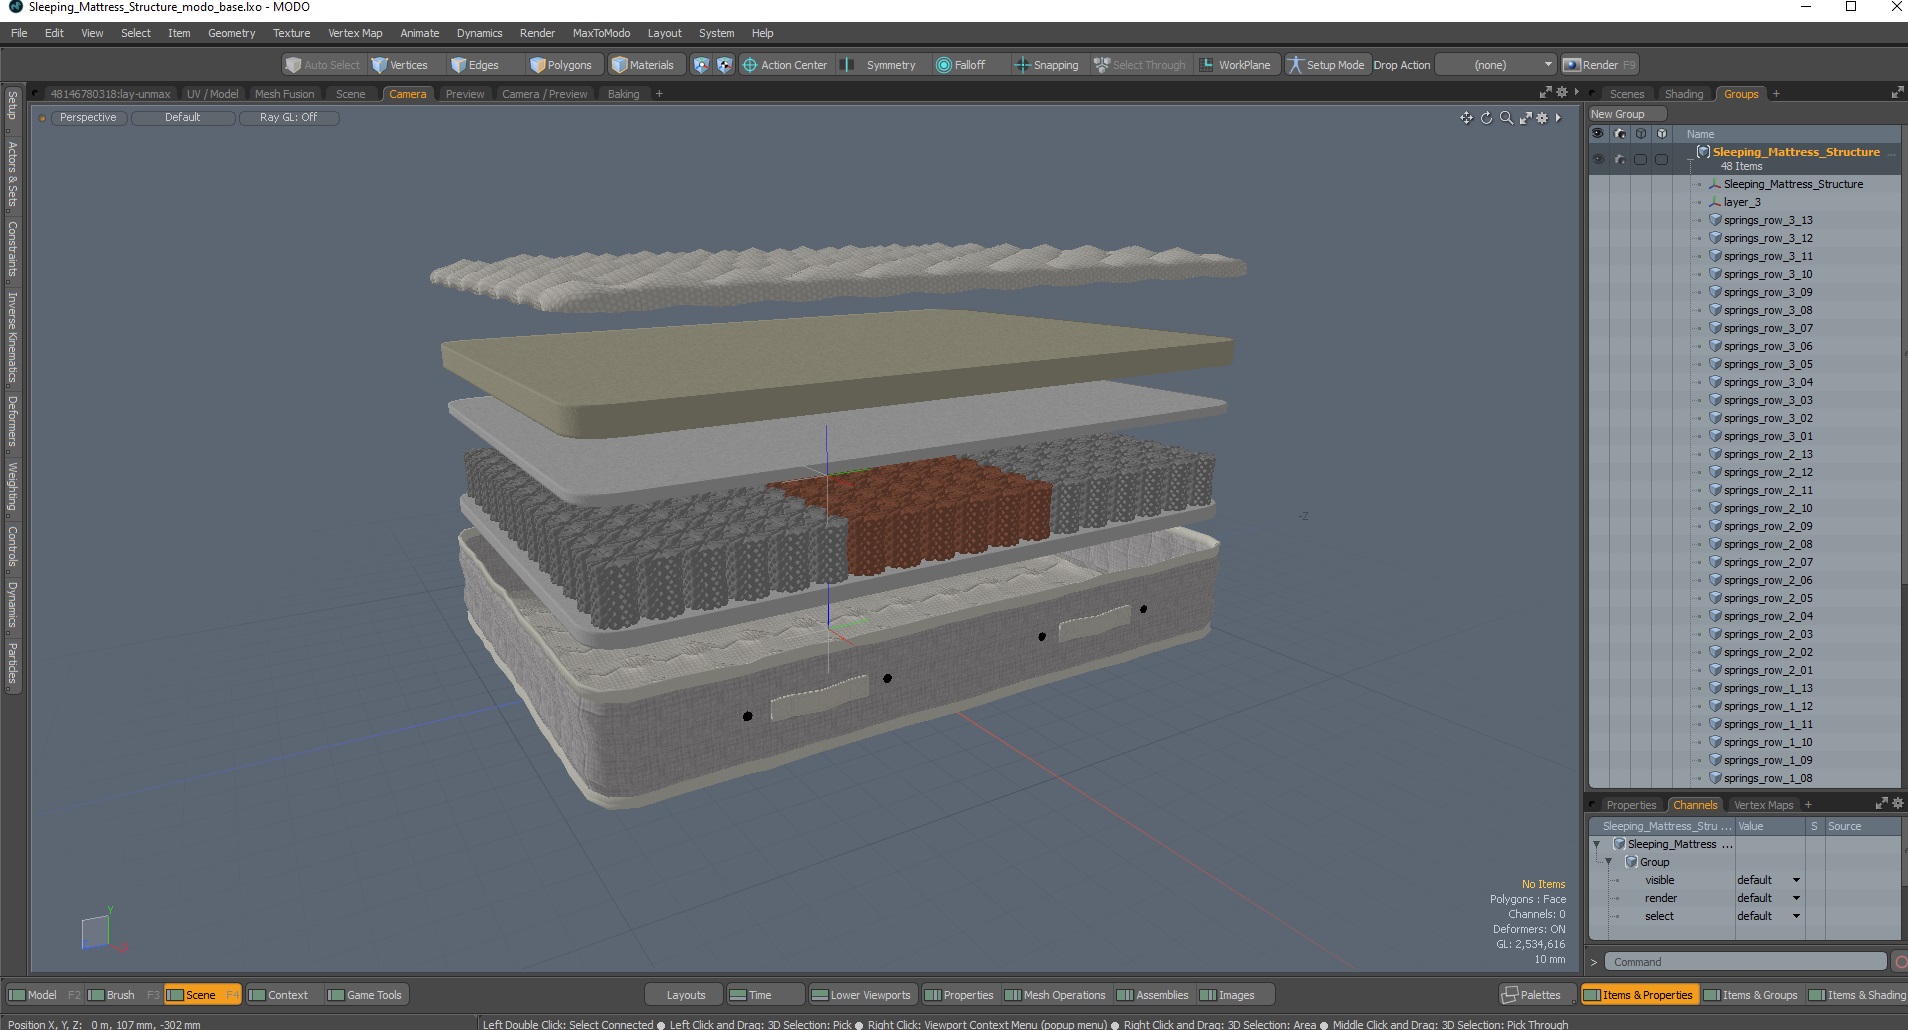This screenshot has height=1030, width=1908.
Task: Open Channels panel settings gear
Action: click(1897, 804)
